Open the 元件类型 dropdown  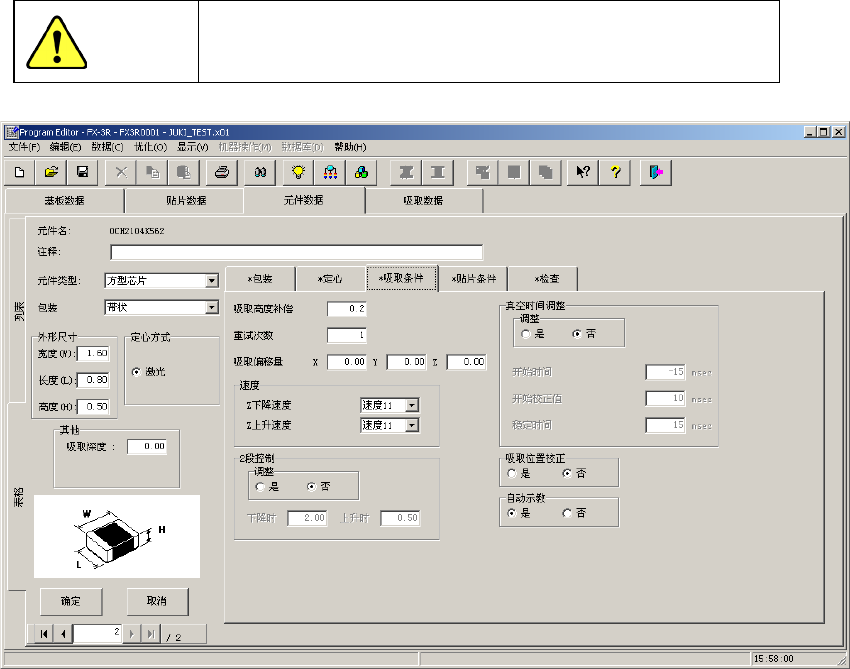(211, 281)
